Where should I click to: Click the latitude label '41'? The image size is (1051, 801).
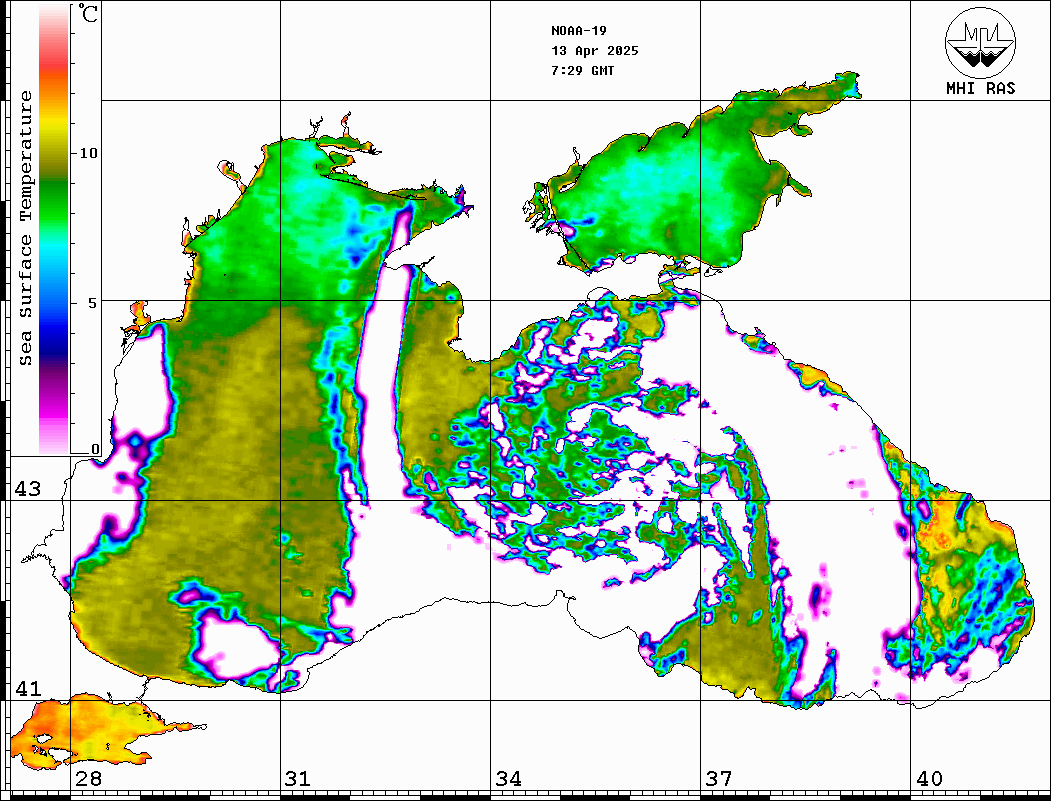click(27, 688)
